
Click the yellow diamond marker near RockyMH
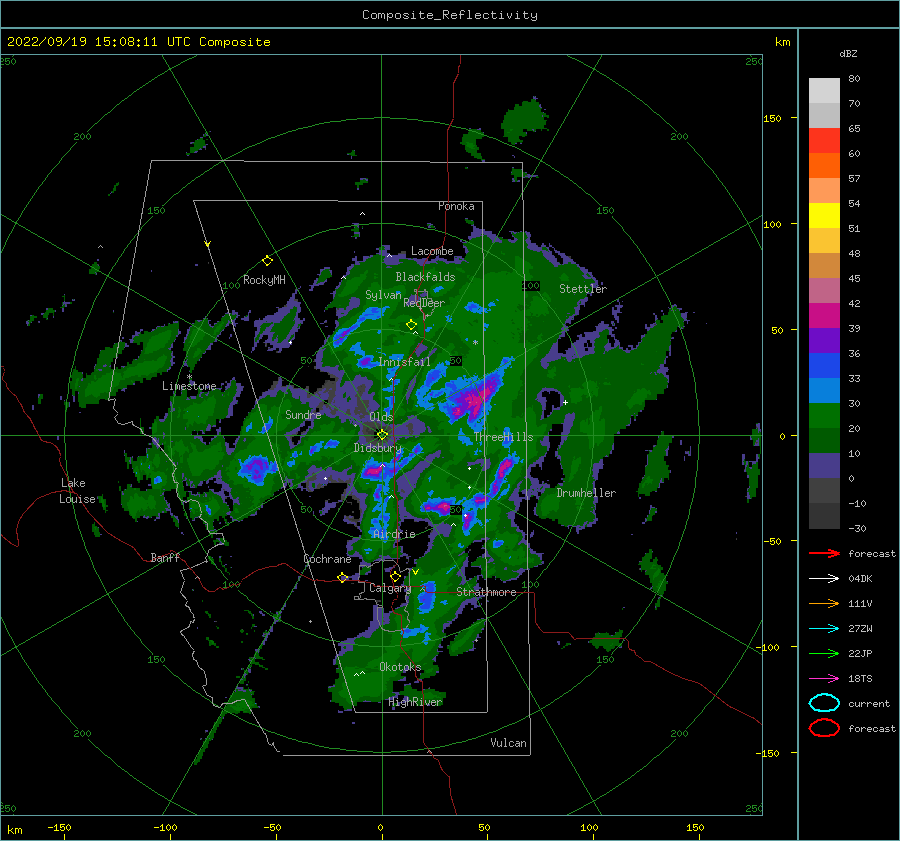267,261
